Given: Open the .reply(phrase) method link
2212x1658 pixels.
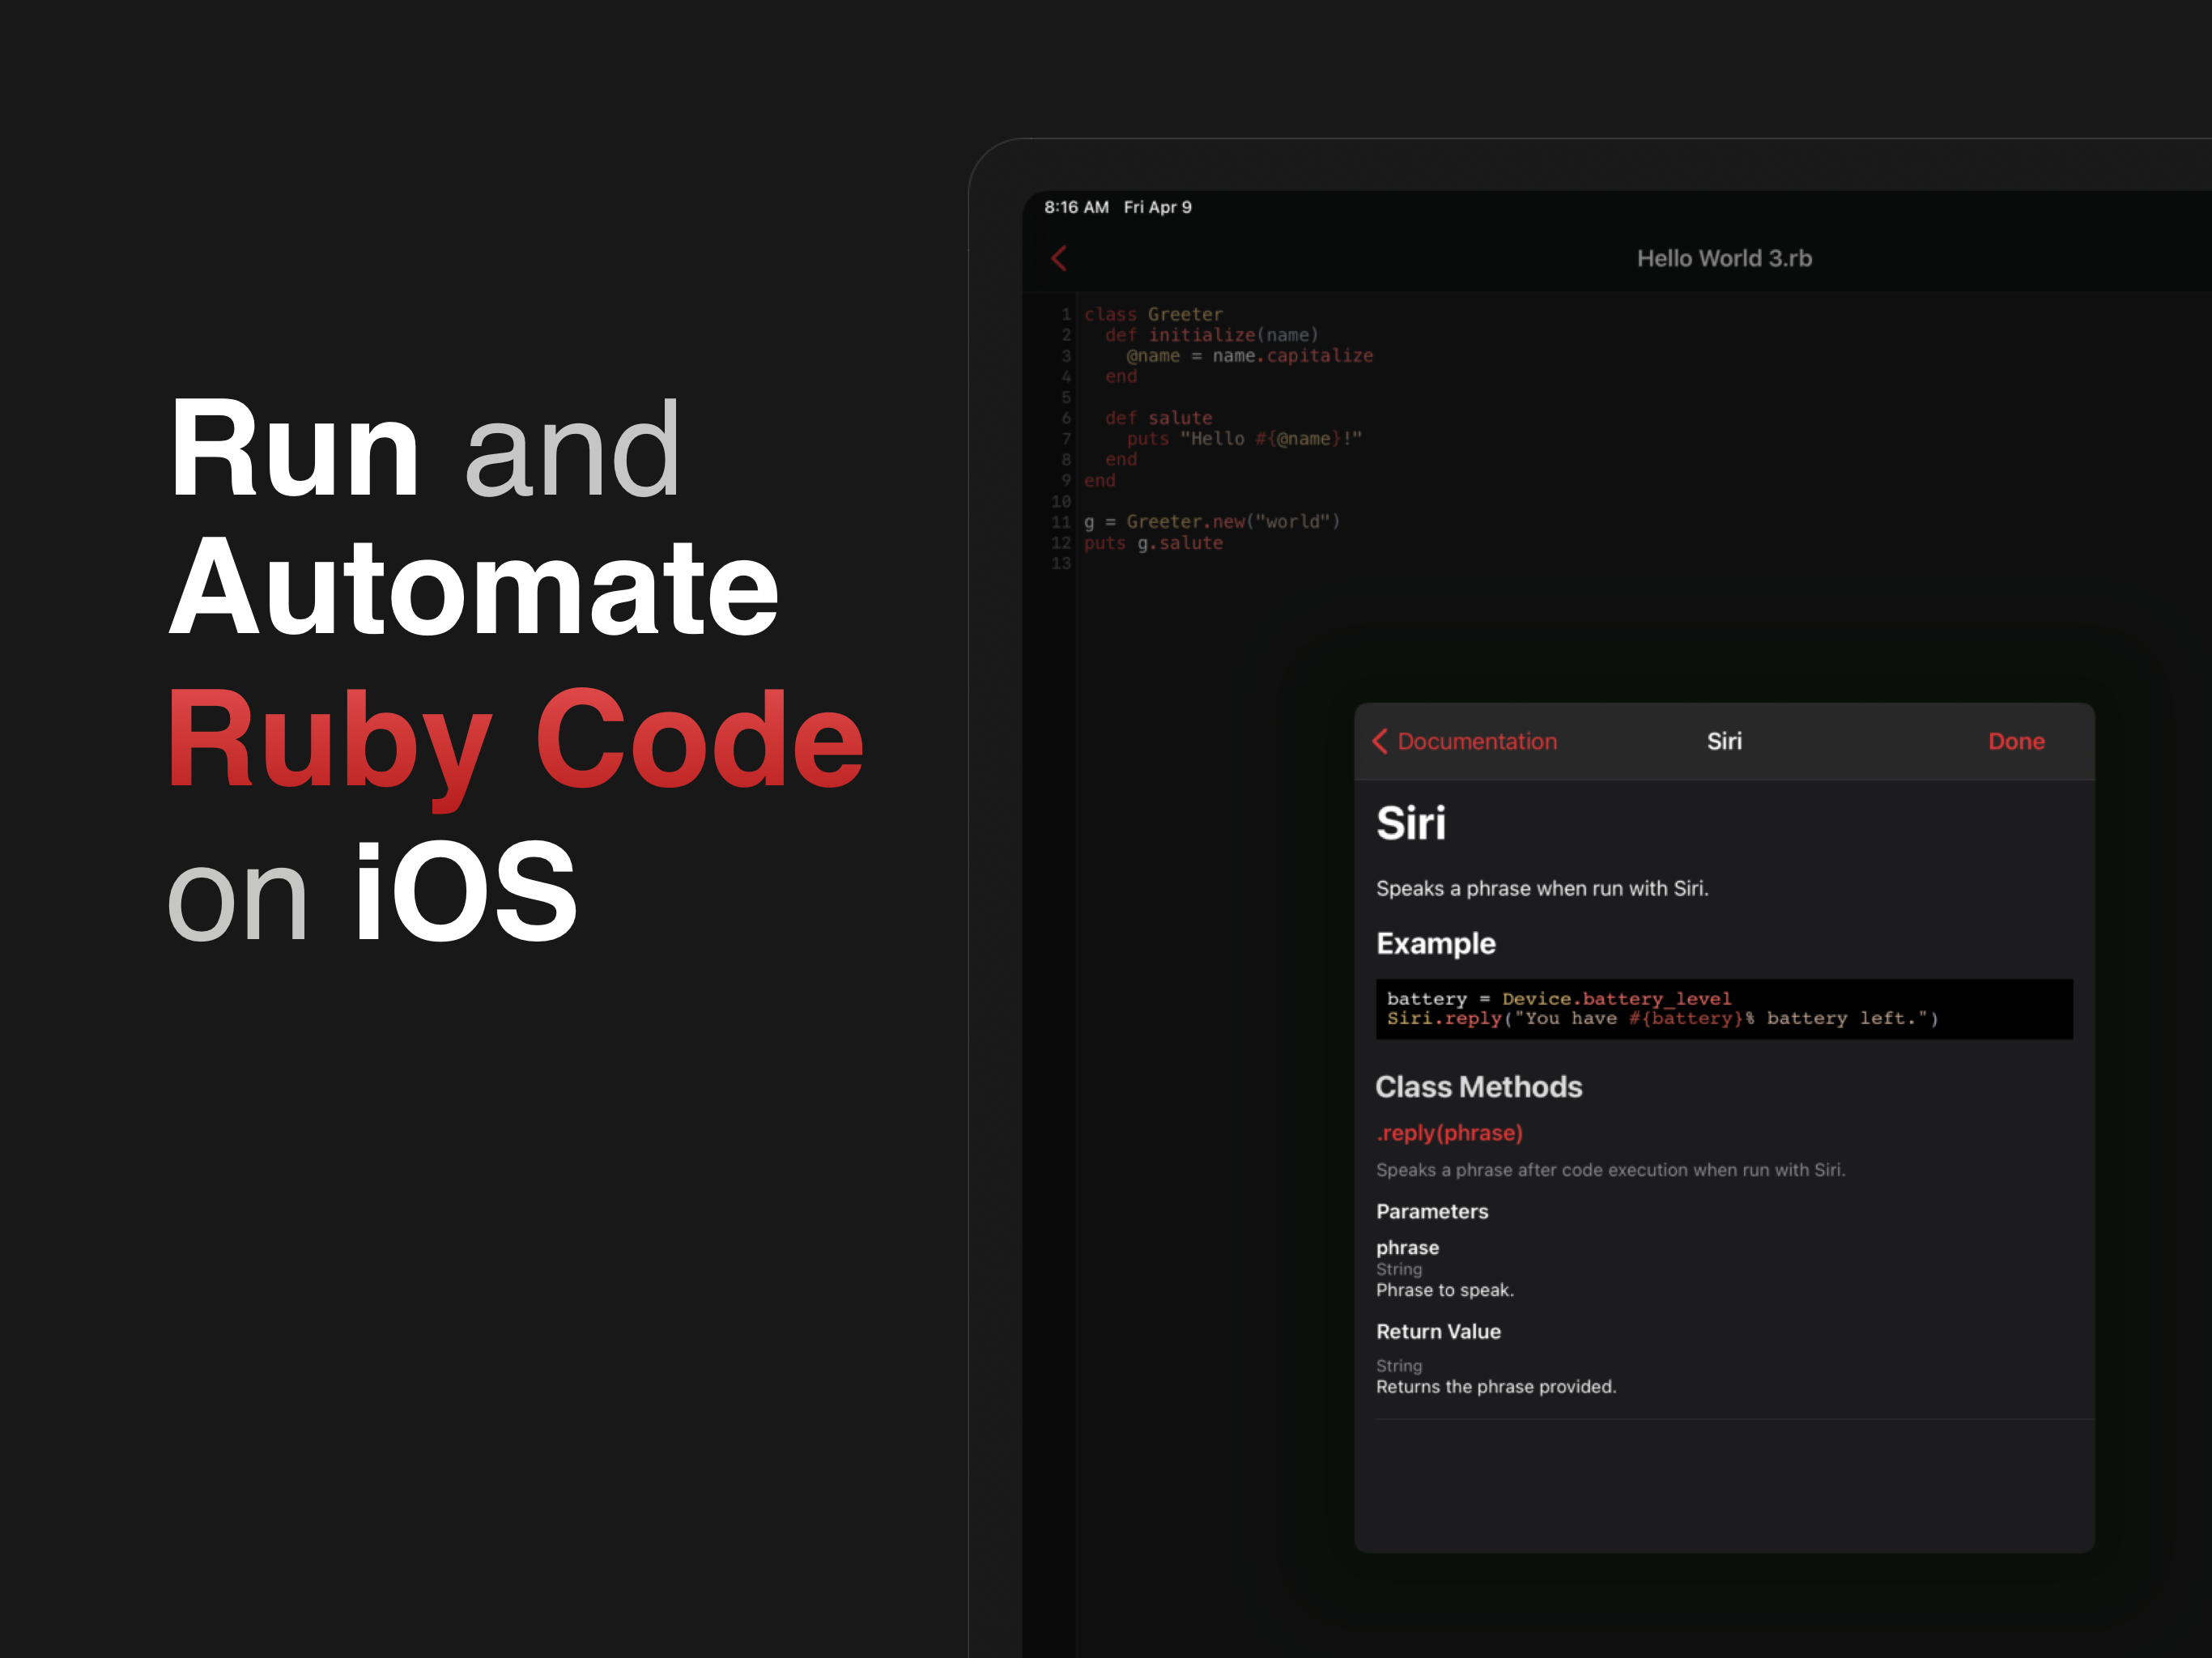Looking at the screenshot, I should [1449, 1133].
